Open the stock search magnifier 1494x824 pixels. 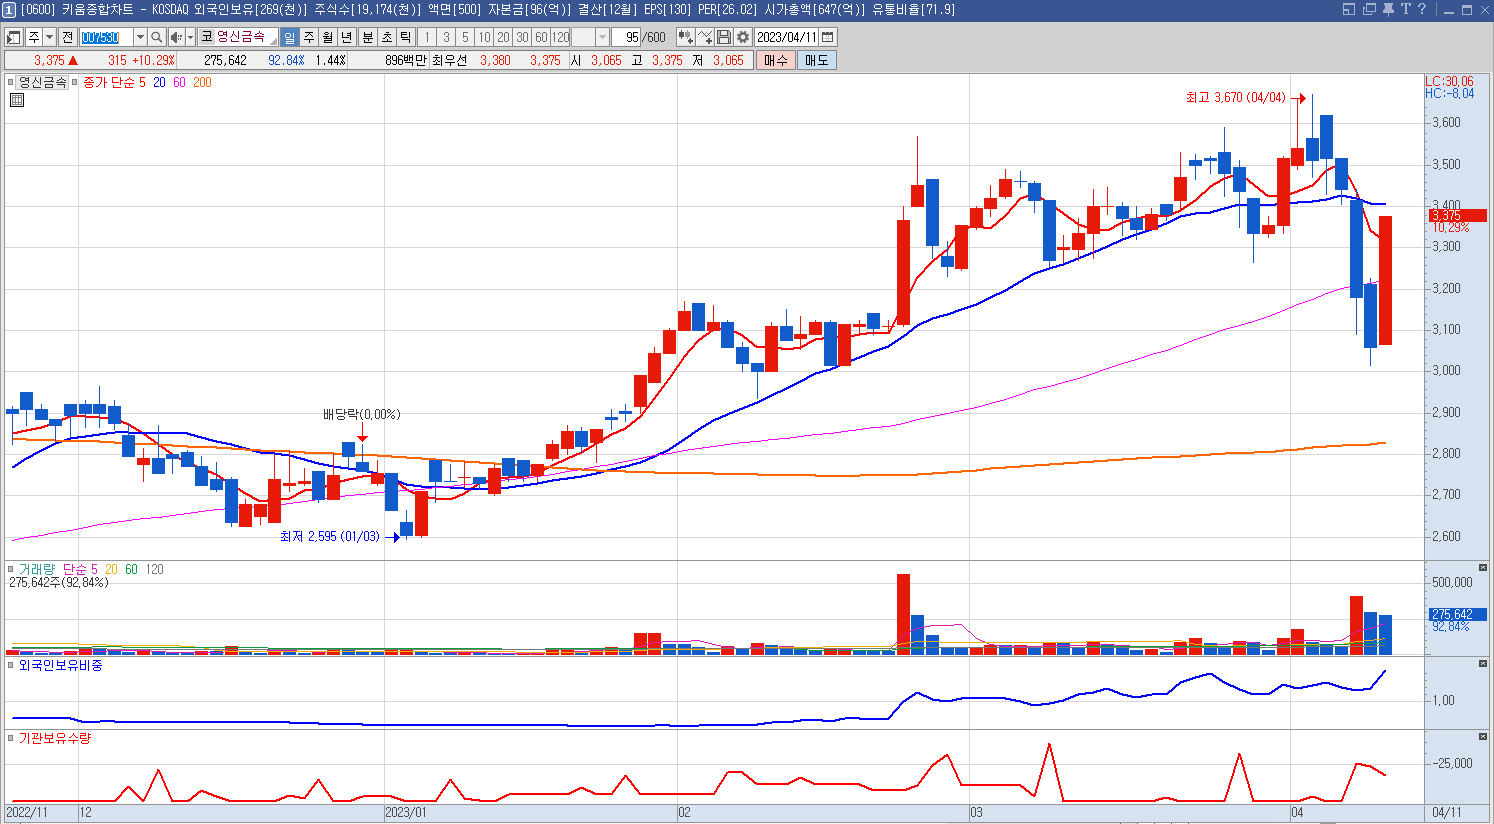(157, 37)
